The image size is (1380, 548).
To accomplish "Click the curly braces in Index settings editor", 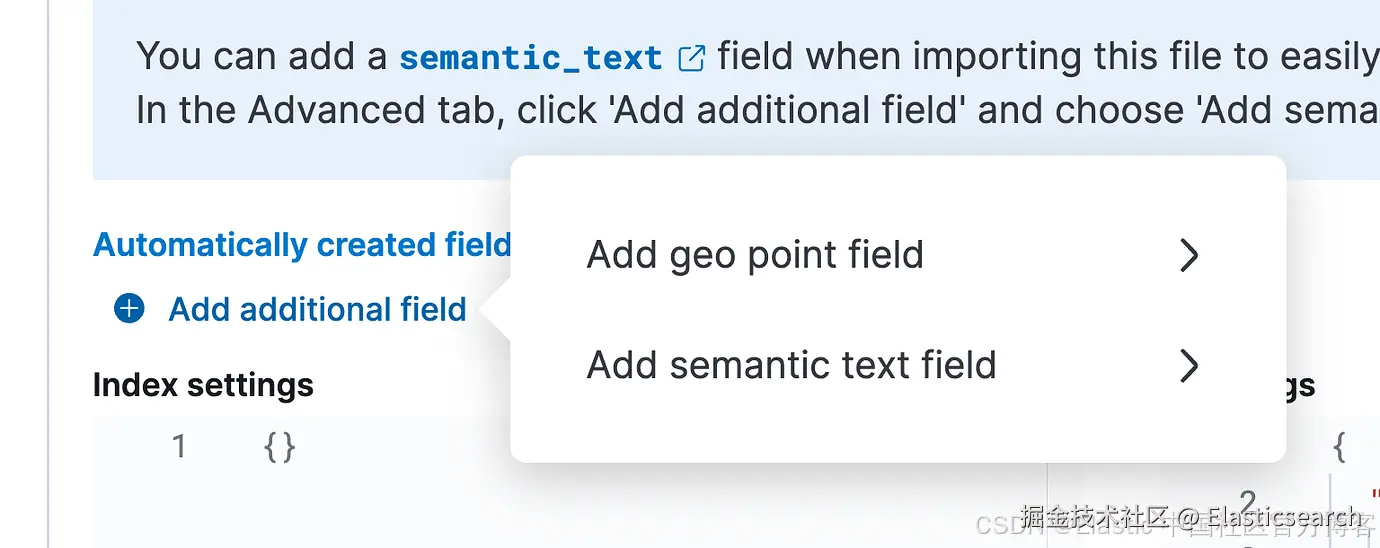I will pyautogui.click(x=279, y=446).
